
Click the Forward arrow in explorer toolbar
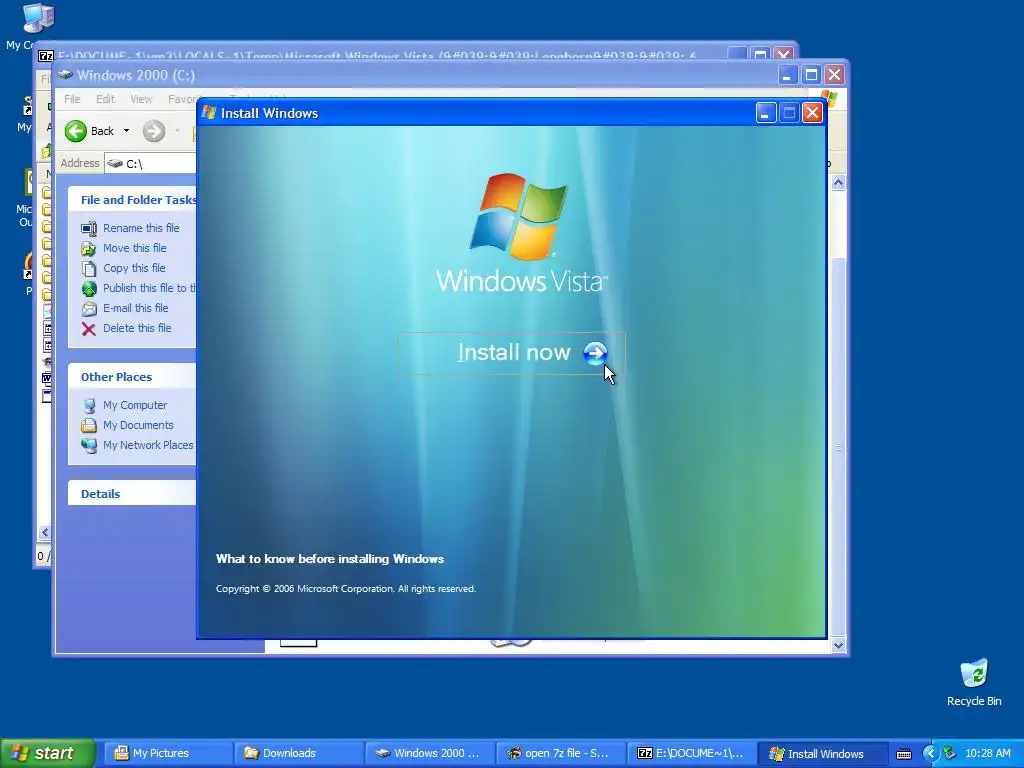(x=154, y=131)
